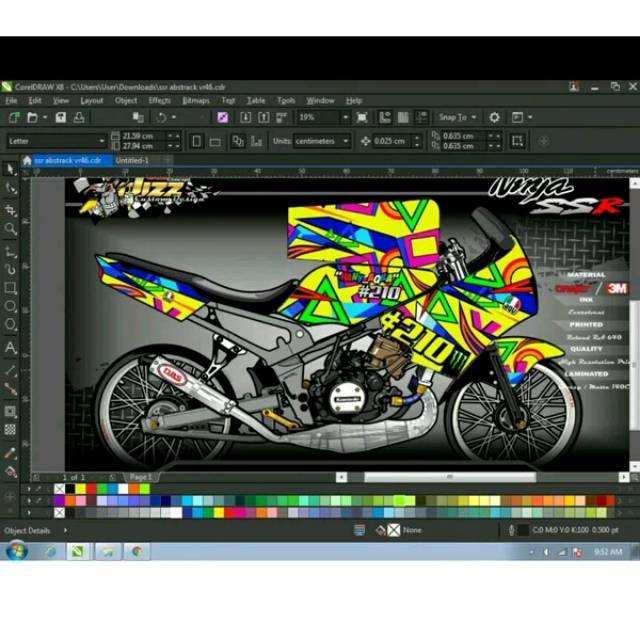Select the Interactive Fill tool
This screenshot has width=640, height=640.
pyautogui.click(x=10, y=471)
